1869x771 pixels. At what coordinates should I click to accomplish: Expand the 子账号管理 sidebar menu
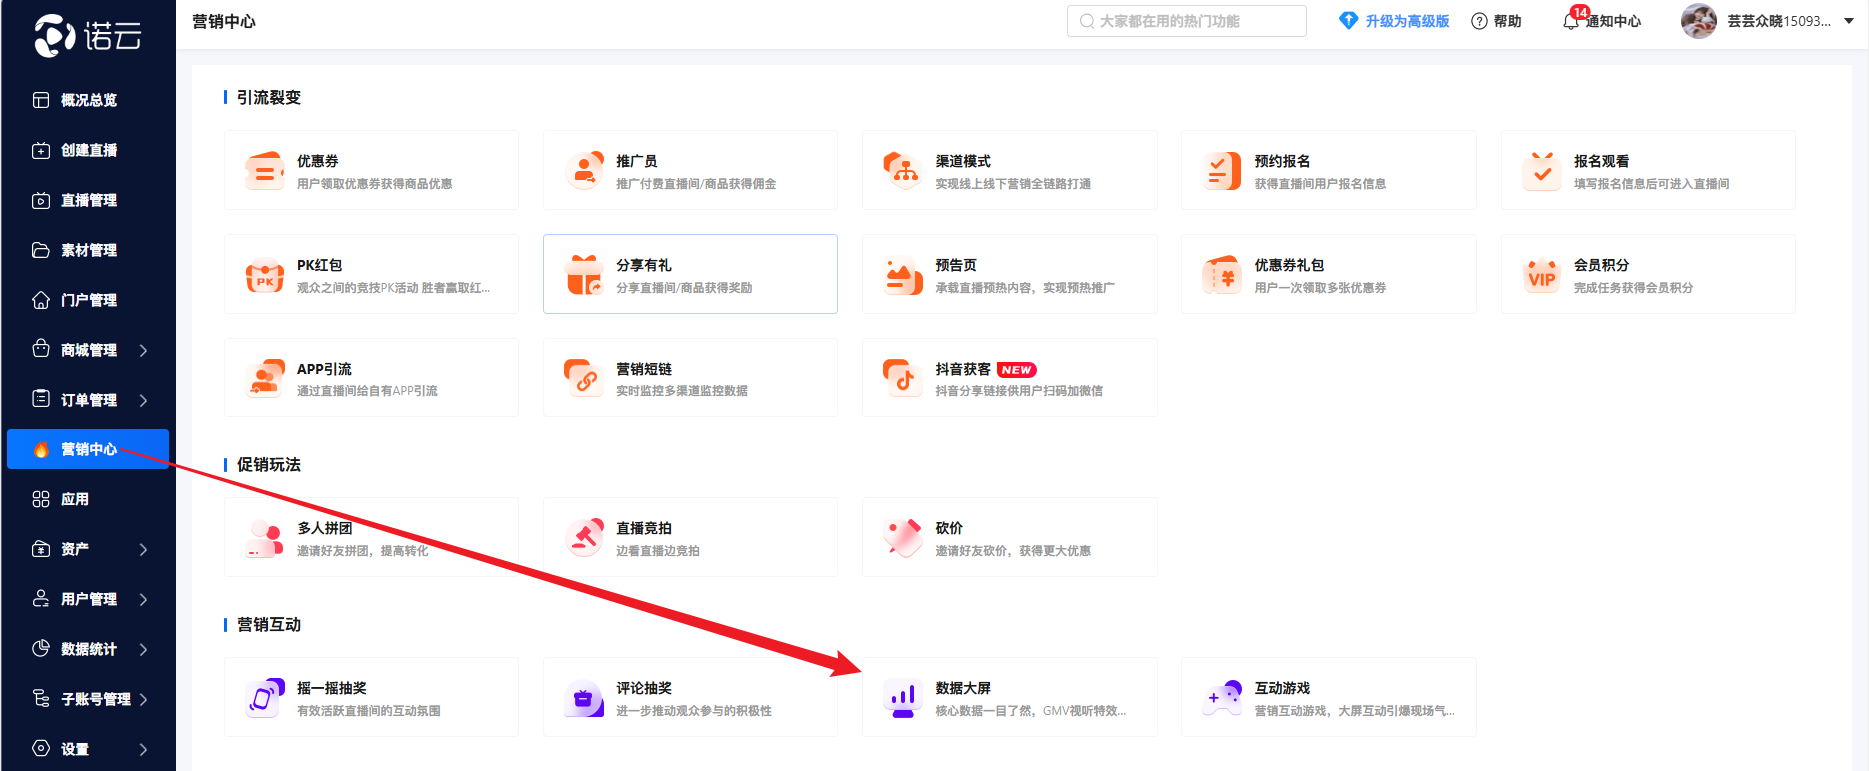[143, 699]
